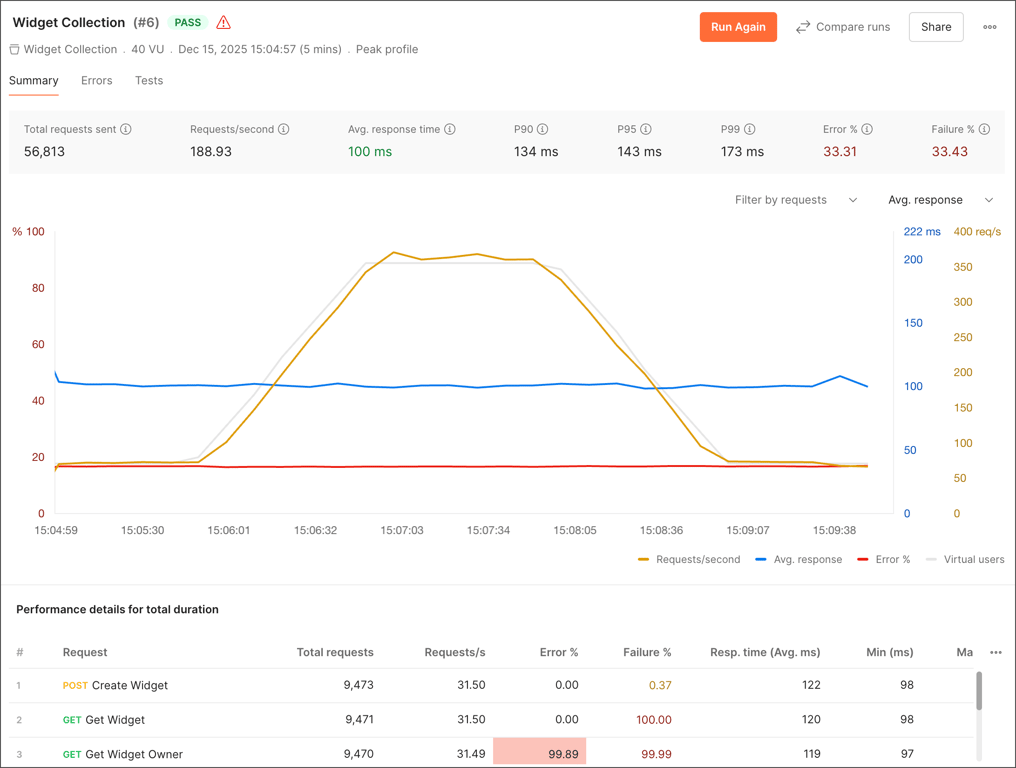Click the warning triangle beside the PASS badge
Viewport: 1016px width, 768px height.
coord(223,21)
